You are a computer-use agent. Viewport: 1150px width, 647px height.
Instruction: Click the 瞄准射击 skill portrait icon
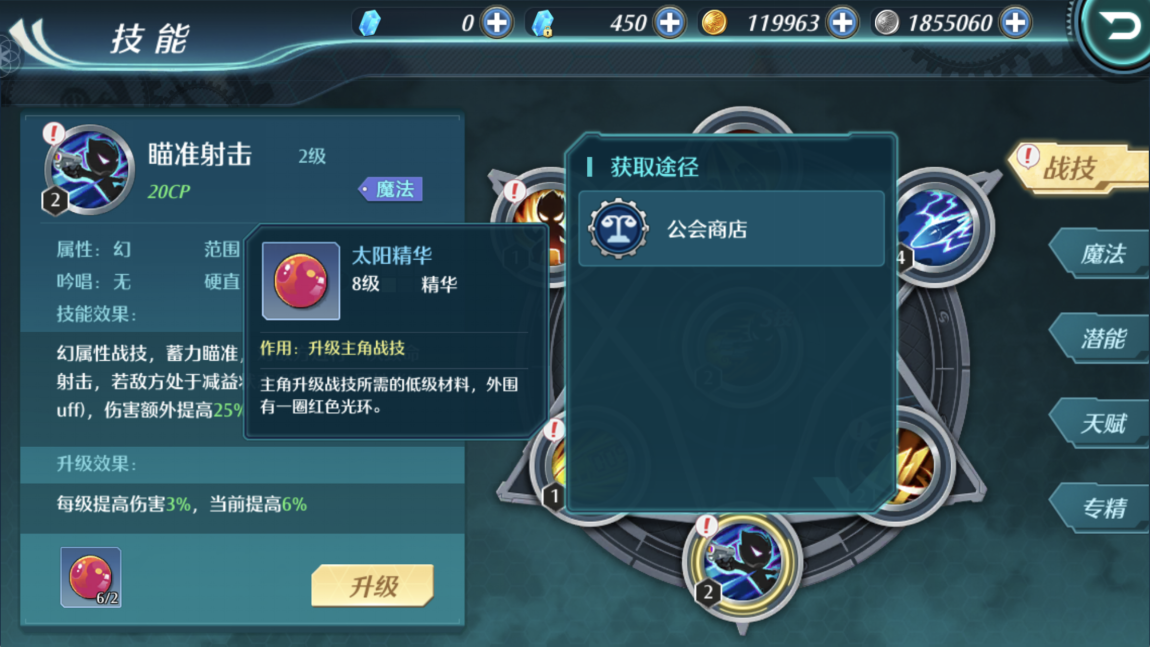pyautogui.click(x=89, y=170)
